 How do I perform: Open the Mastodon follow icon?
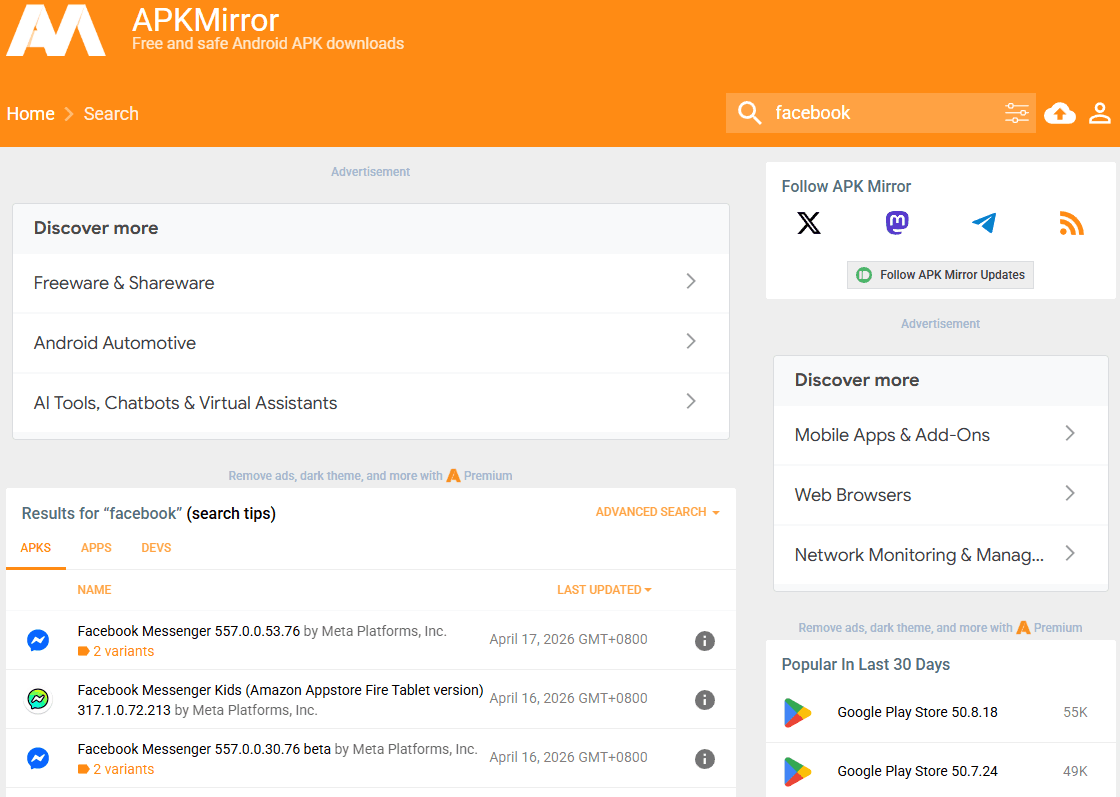pyautogui.click(x=897, y=223)
